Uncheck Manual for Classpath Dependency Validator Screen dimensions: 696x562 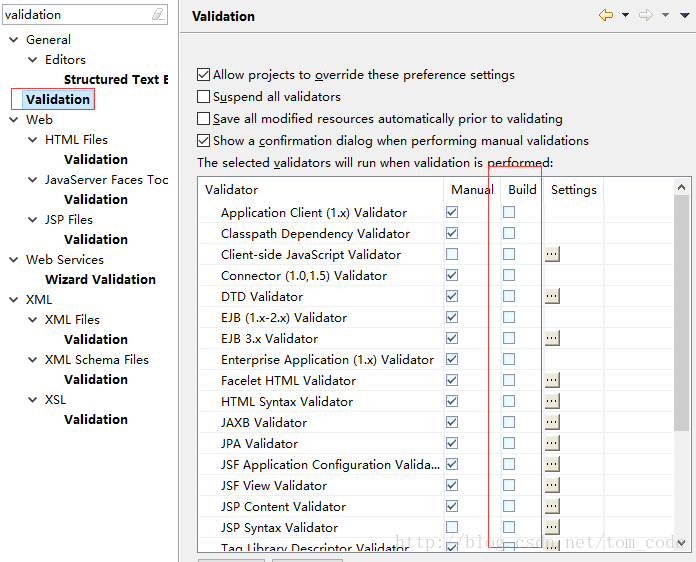(452, 233)
